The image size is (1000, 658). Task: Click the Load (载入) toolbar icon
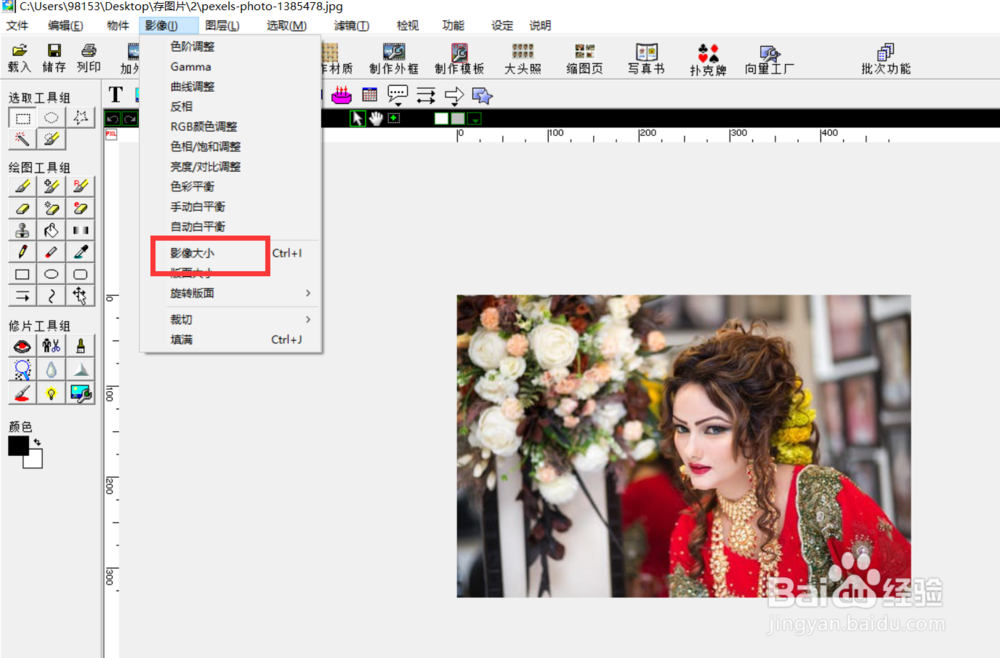pos(19,58)
